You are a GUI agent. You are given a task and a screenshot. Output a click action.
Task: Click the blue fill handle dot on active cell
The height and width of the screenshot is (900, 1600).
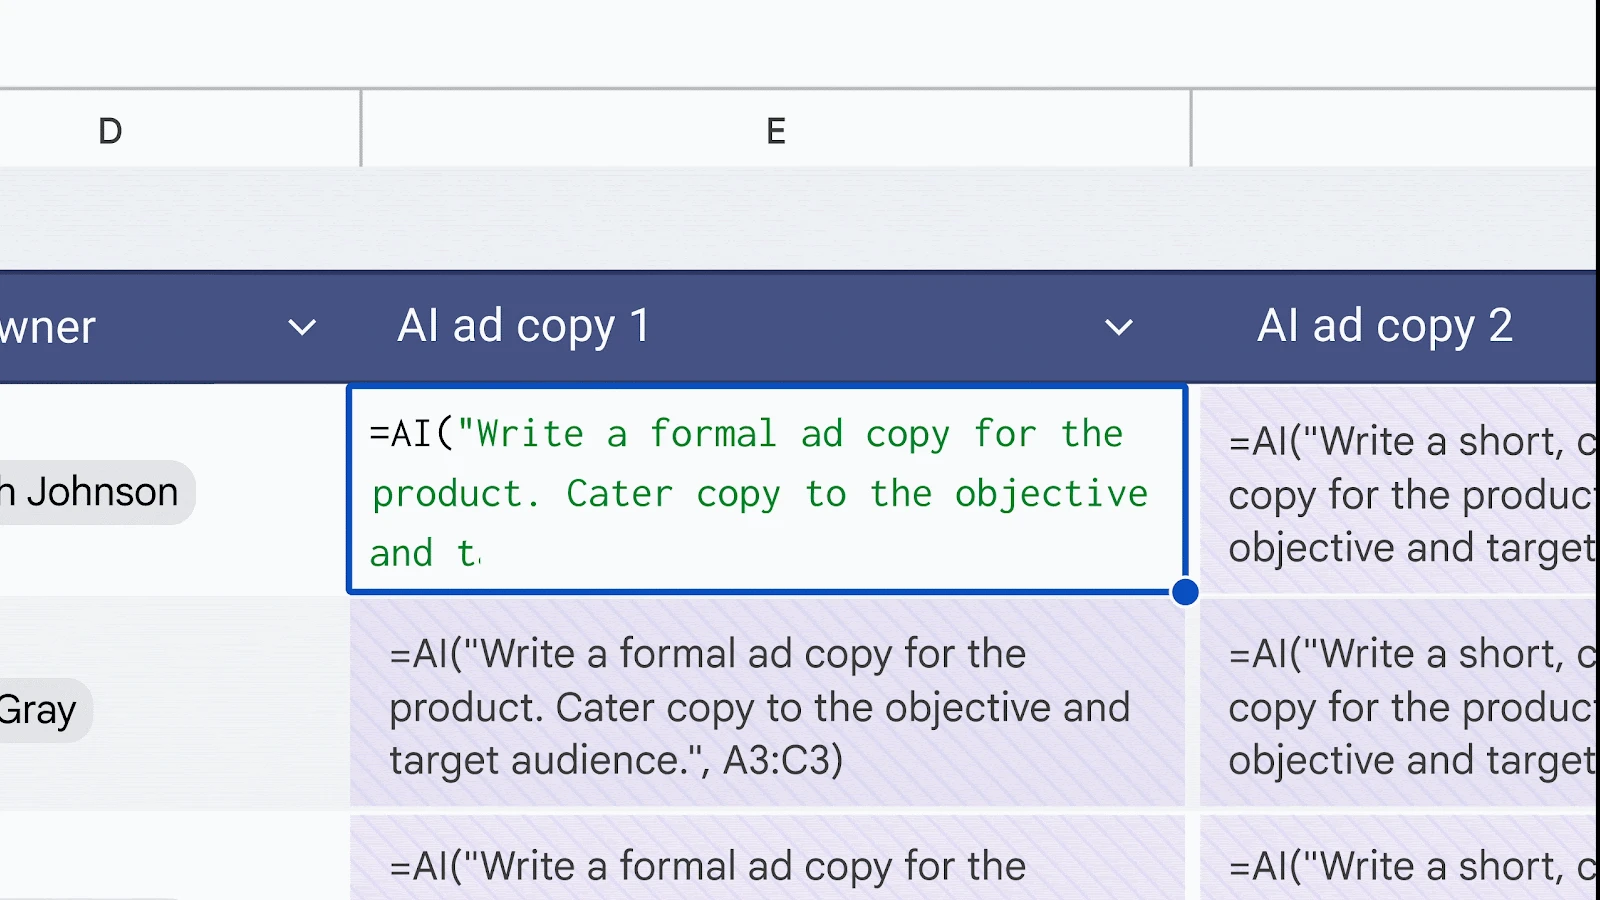coord(1185,592)
